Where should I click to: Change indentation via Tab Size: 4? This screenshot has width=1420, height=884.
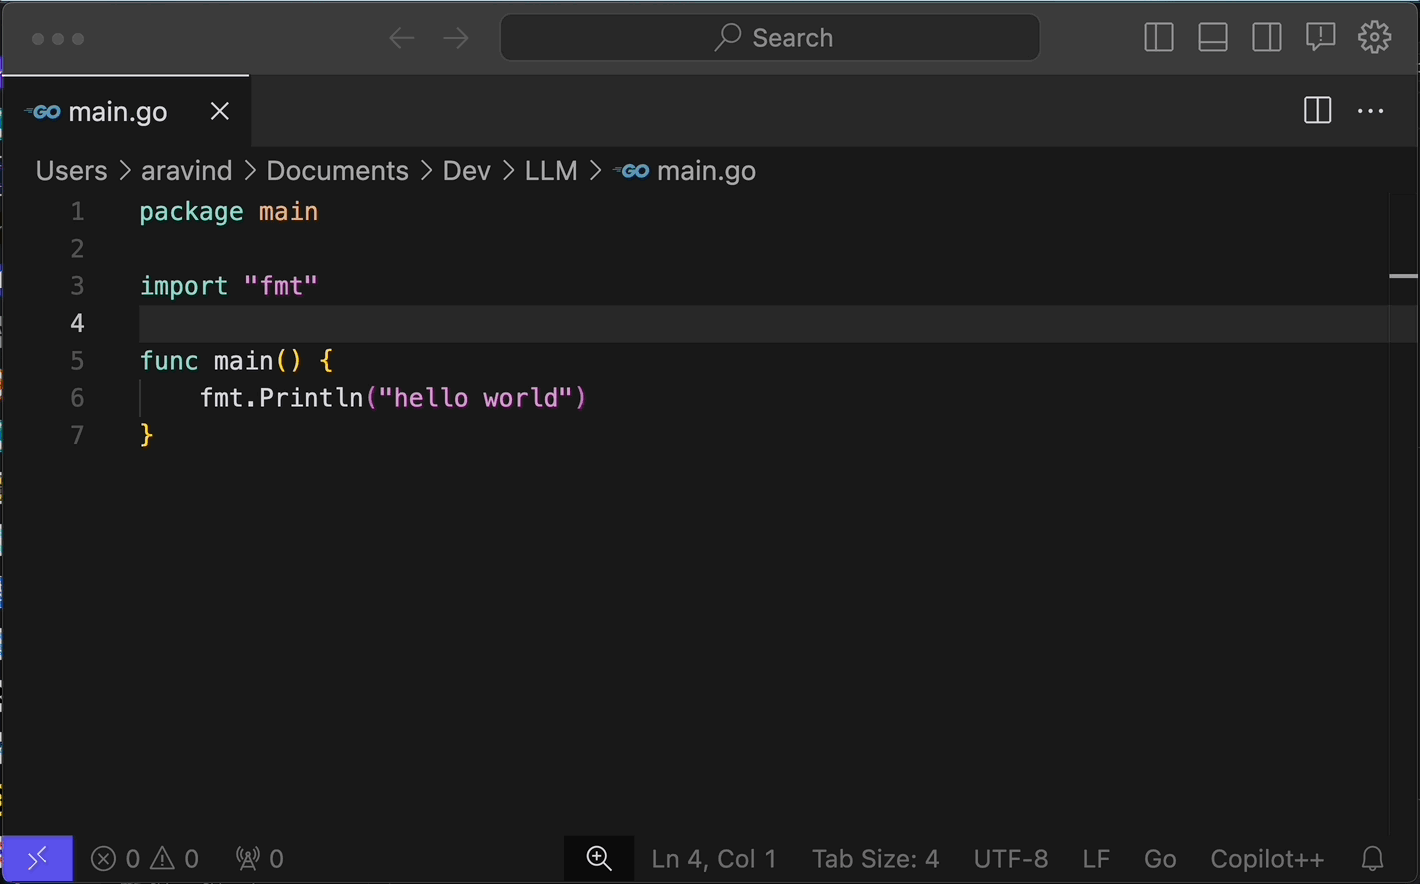(876, 859)
